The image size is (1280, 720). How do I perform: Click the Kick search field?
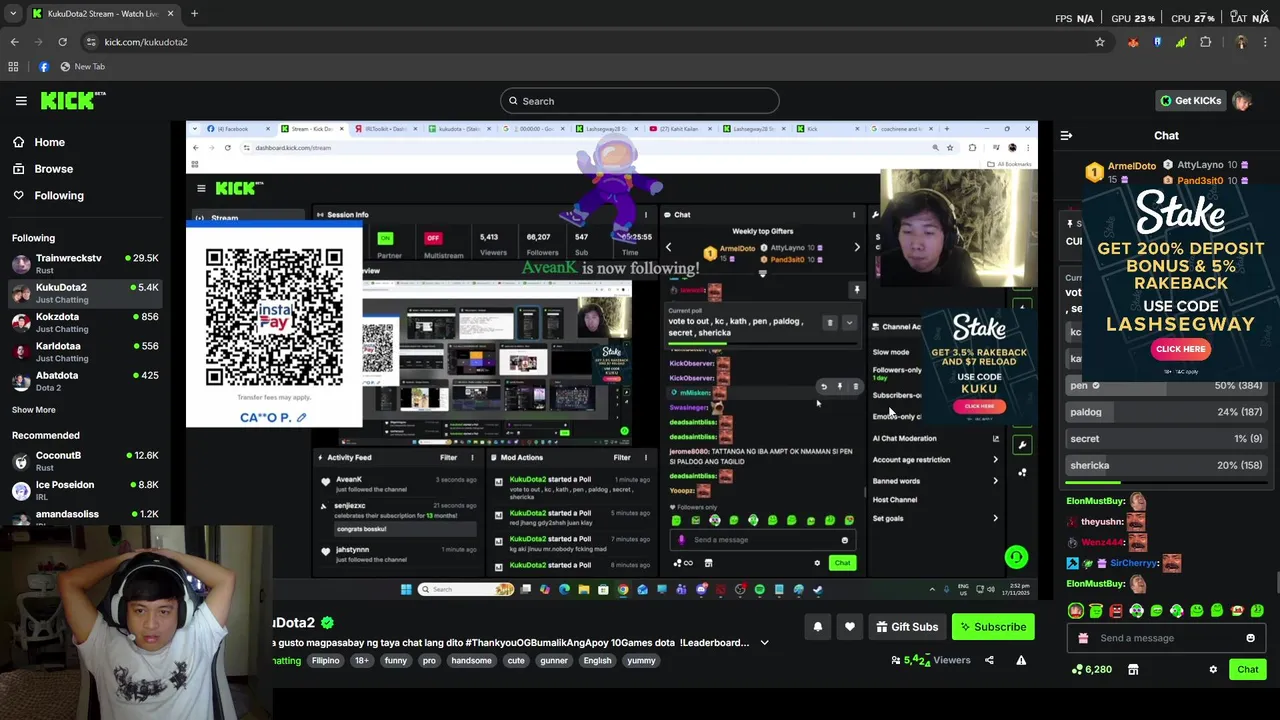640,101
